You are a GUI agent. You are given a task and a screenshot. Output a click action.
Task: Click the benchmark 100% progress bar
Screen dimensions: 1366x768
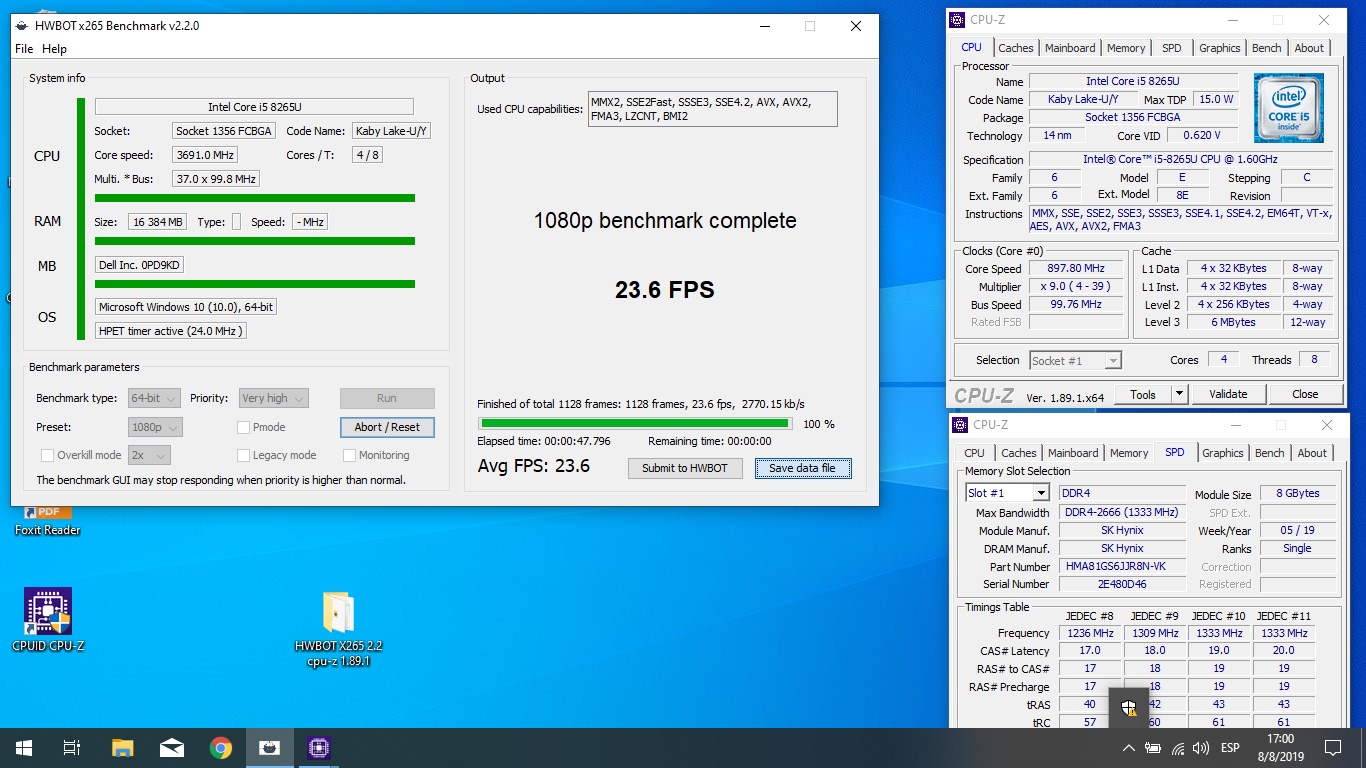[635, 424]
